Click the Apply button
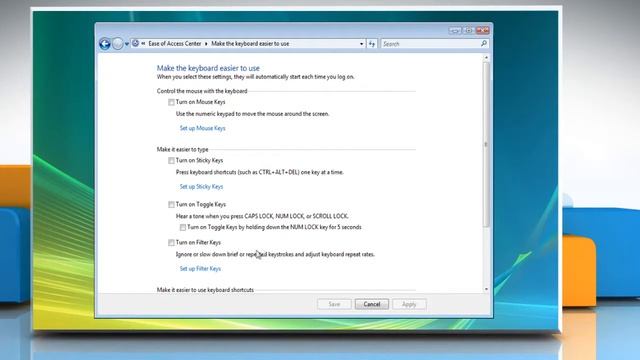640x360 pixels. pyautogui.click(x=409, y=304)
